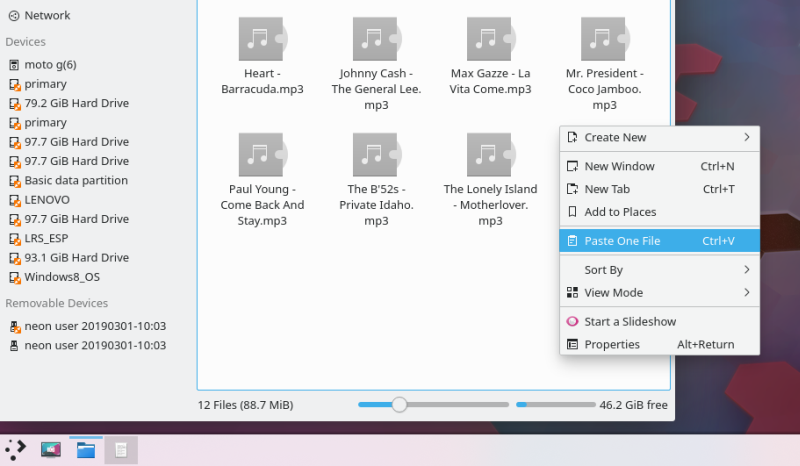This screenshot has width=800, height=466.
Task: Select the moto g(6) device icon
Action: pos(14,65)
